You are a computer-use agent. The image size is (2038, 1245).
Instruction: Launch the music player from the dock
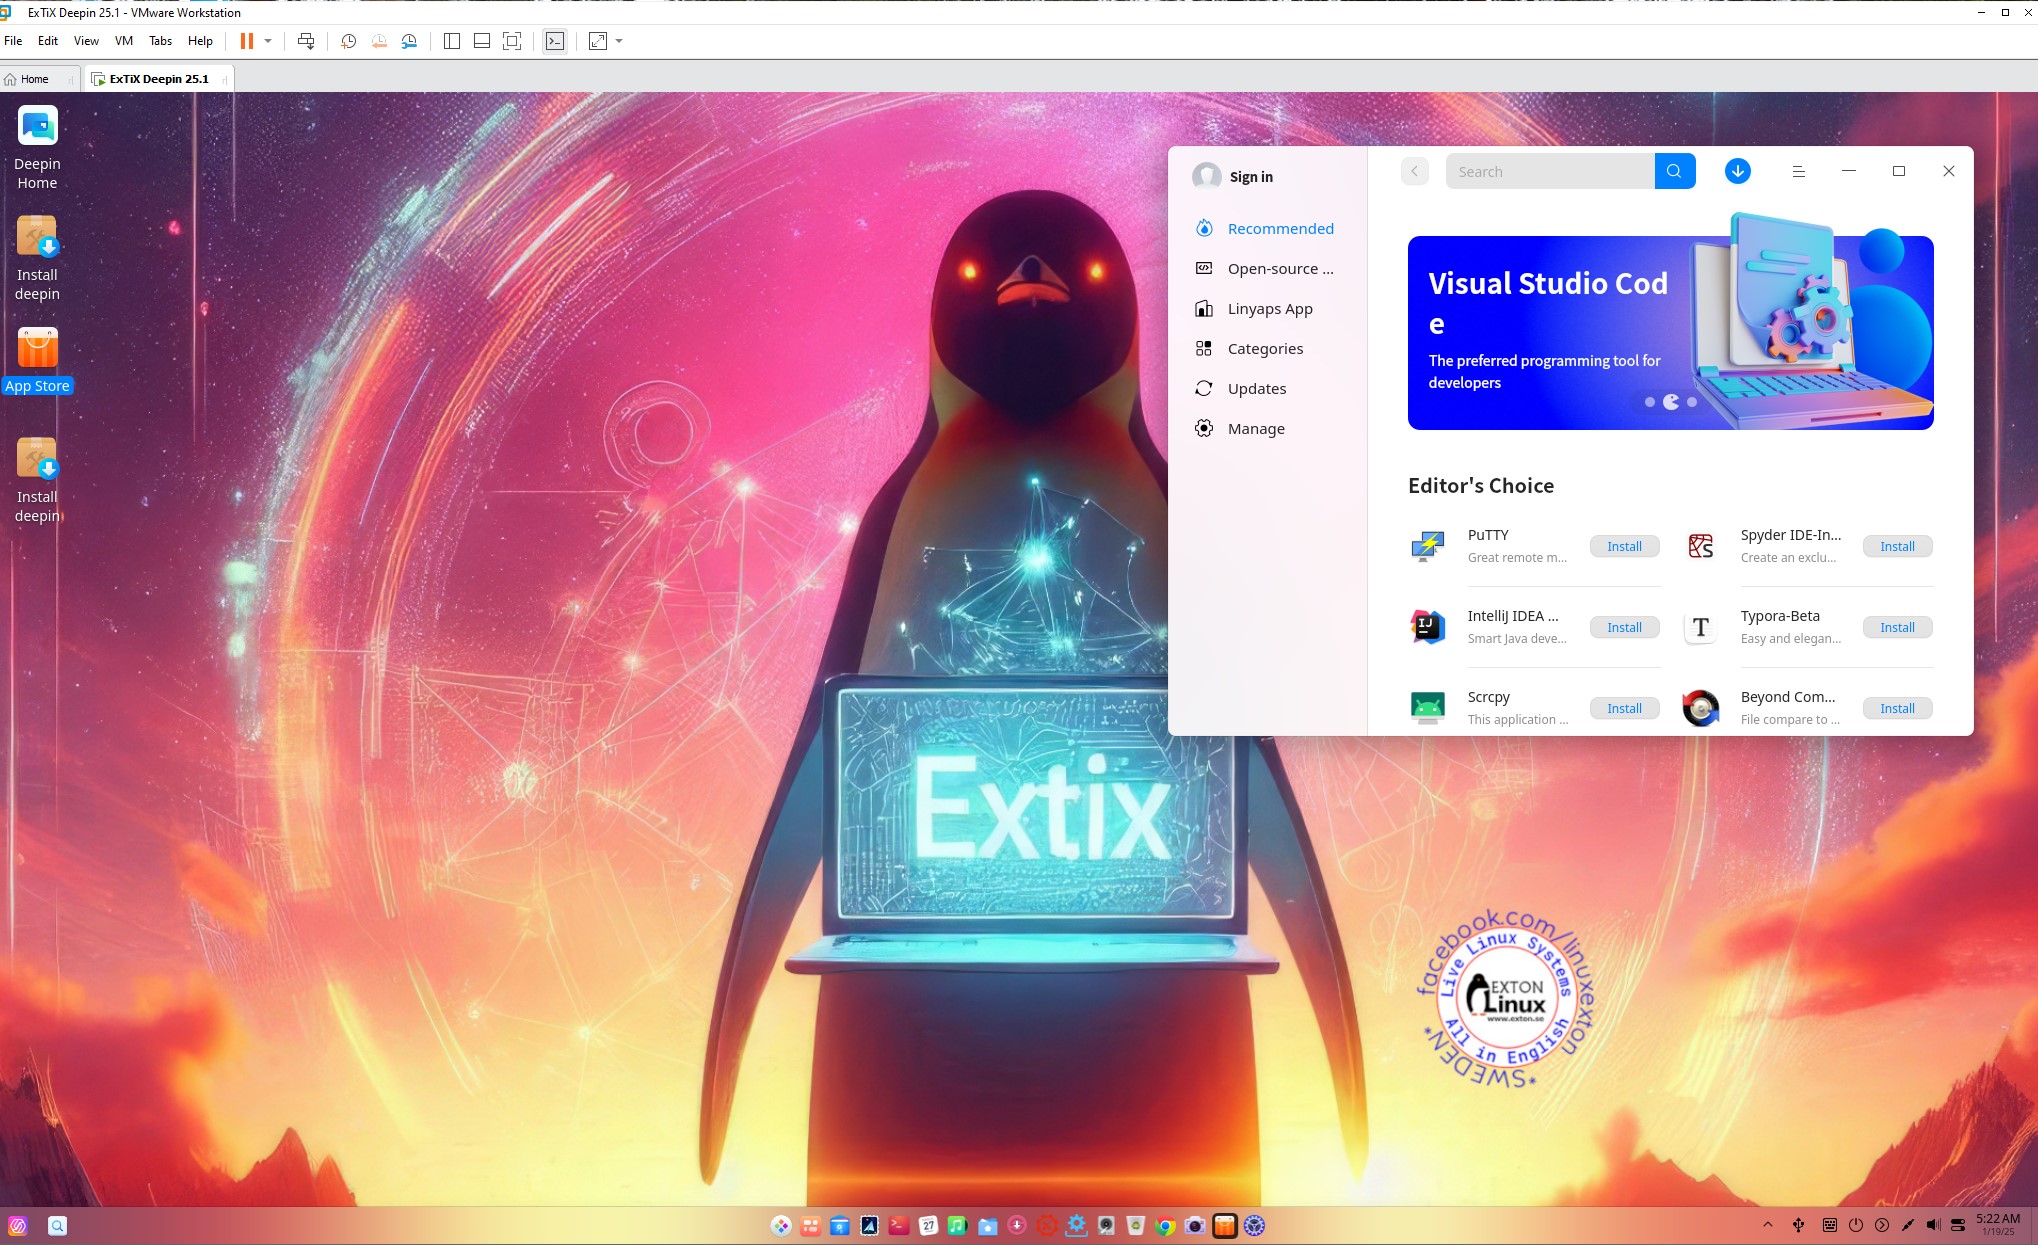pos(957,1225)
